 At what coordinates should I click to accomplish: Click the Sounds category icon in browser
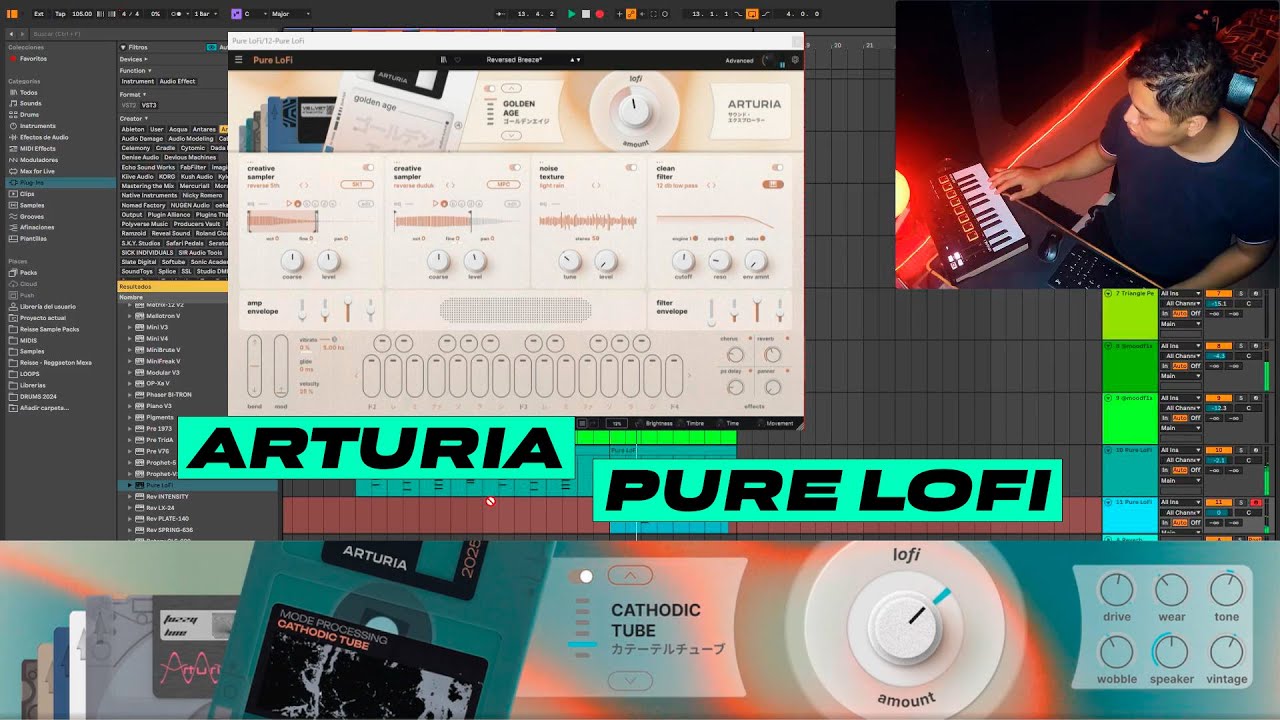[x=12, y=103]
